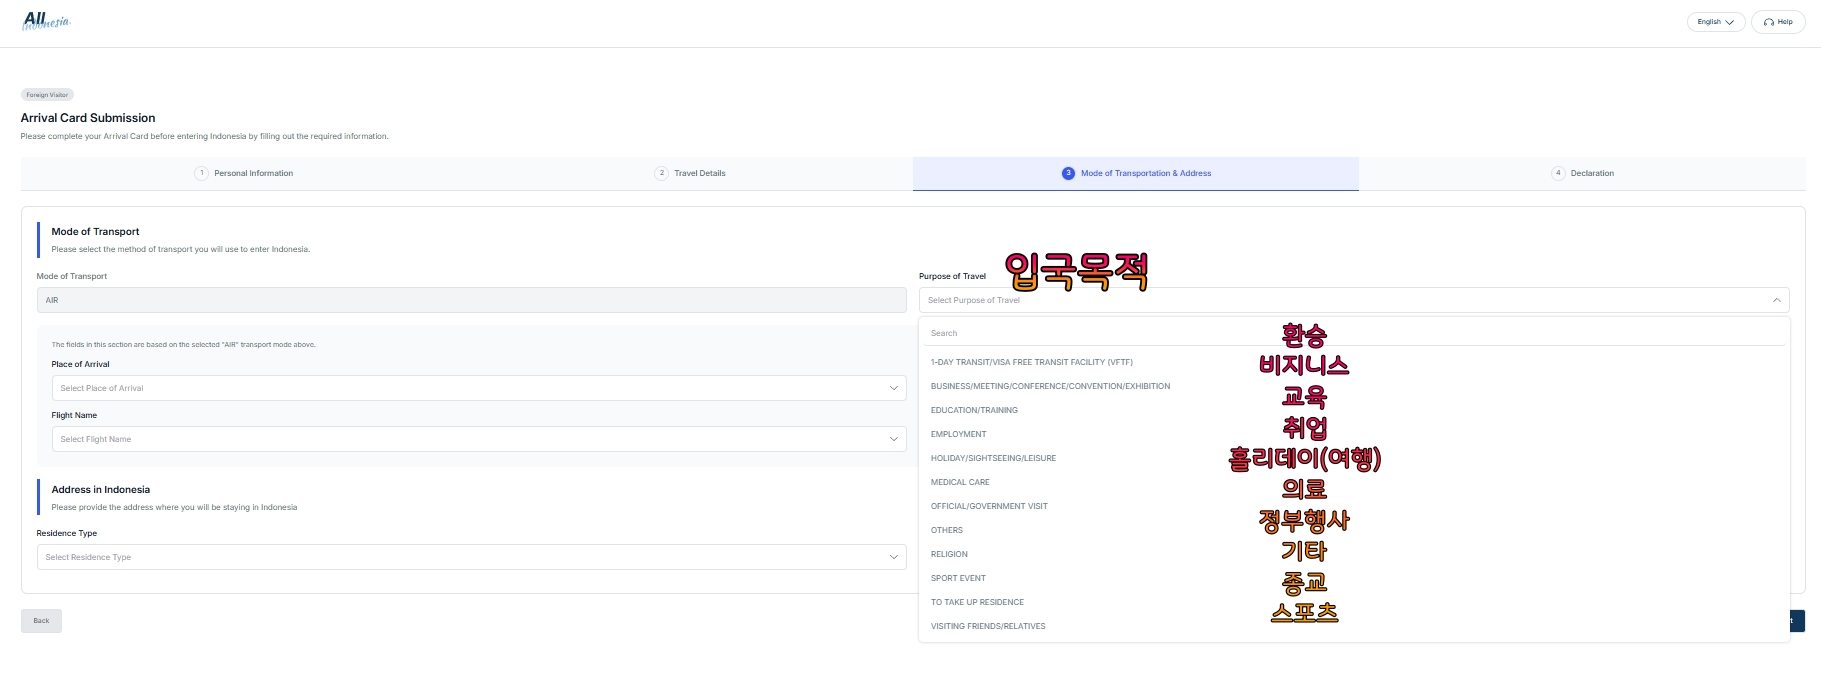Screen dimensions: 1821x684
Task: Click the Foreign Visitor badge
Action: tap(47, 95)
